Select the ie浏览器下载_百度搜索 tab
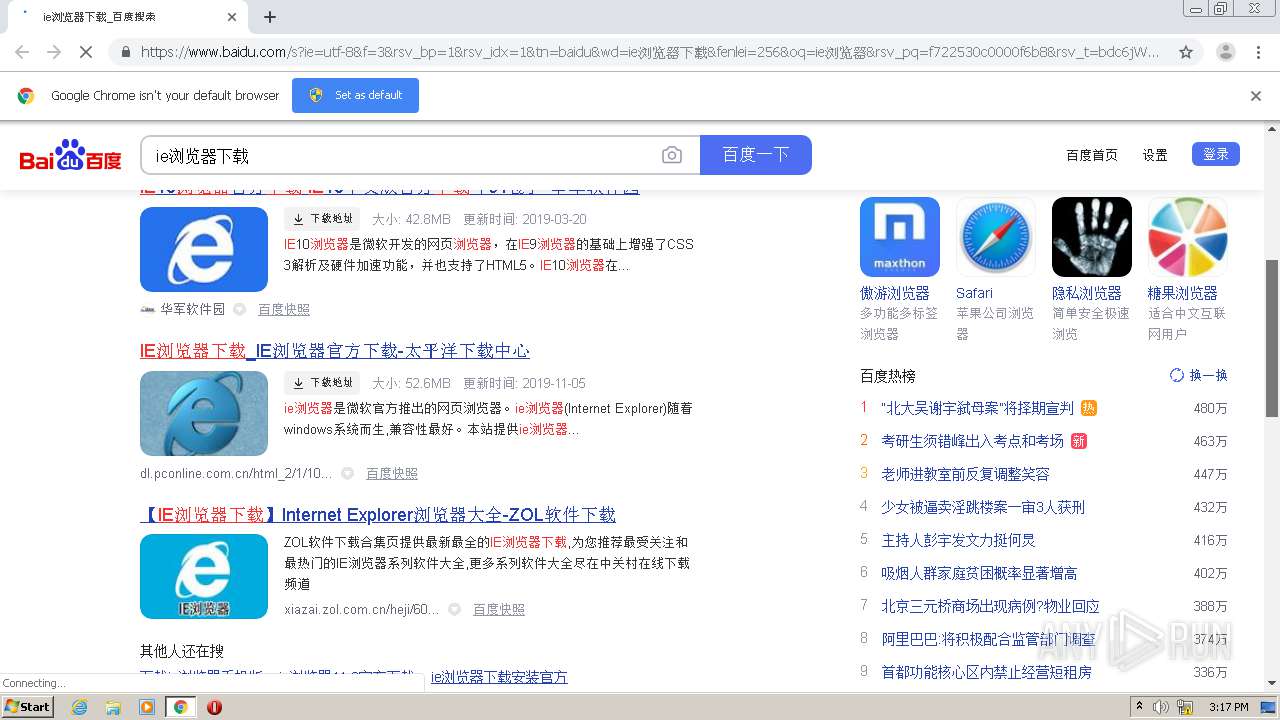The image size is (1280, 720). (125, 17)
